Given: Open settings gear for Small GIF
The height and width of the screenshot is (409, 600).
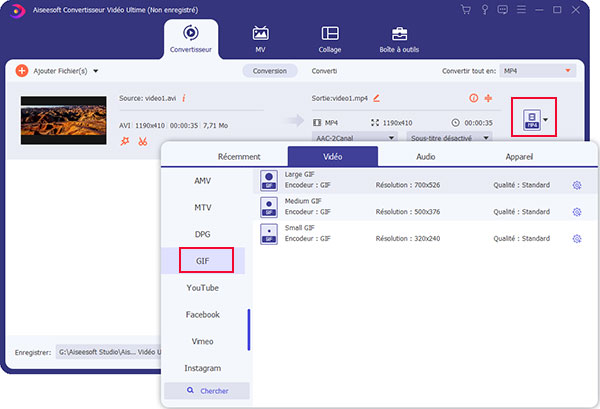Looking at the screenshot, I should pyautogui.click(x=576, y=239).
